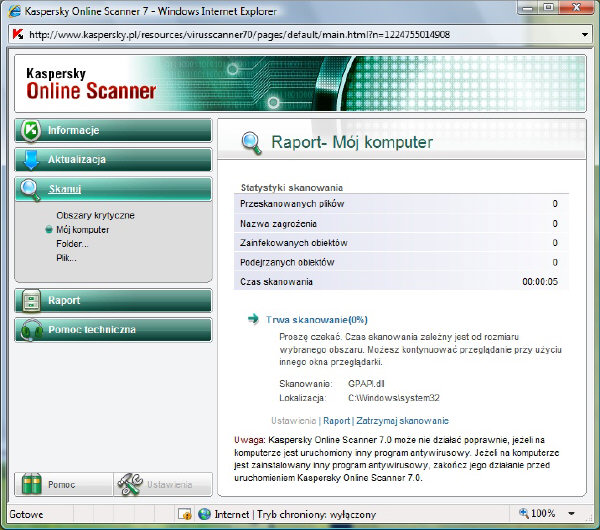600x530 pixels.
Task: Click the Przeskanowanych plików row
Action: tap(401, 204)
